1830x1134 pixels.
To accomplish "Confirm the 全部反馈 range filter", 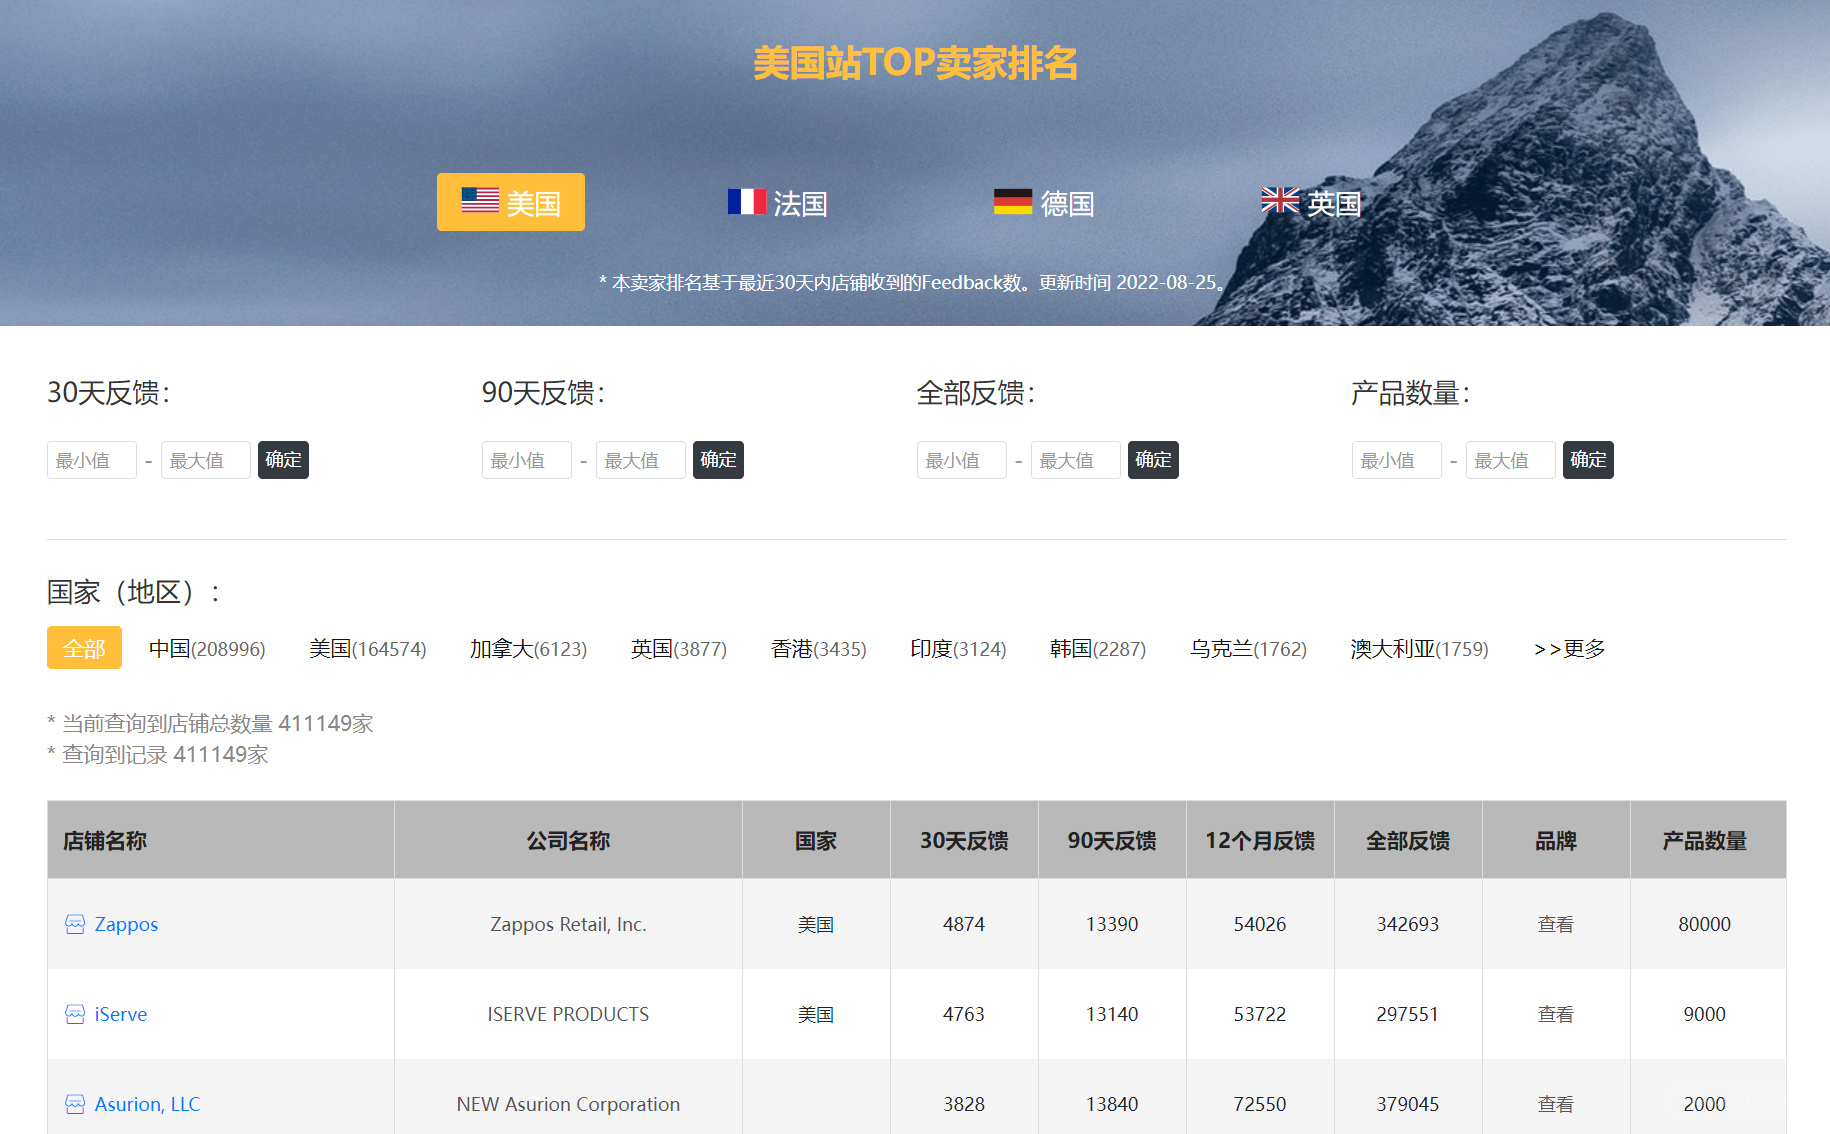I will (x=1153, y=460).
